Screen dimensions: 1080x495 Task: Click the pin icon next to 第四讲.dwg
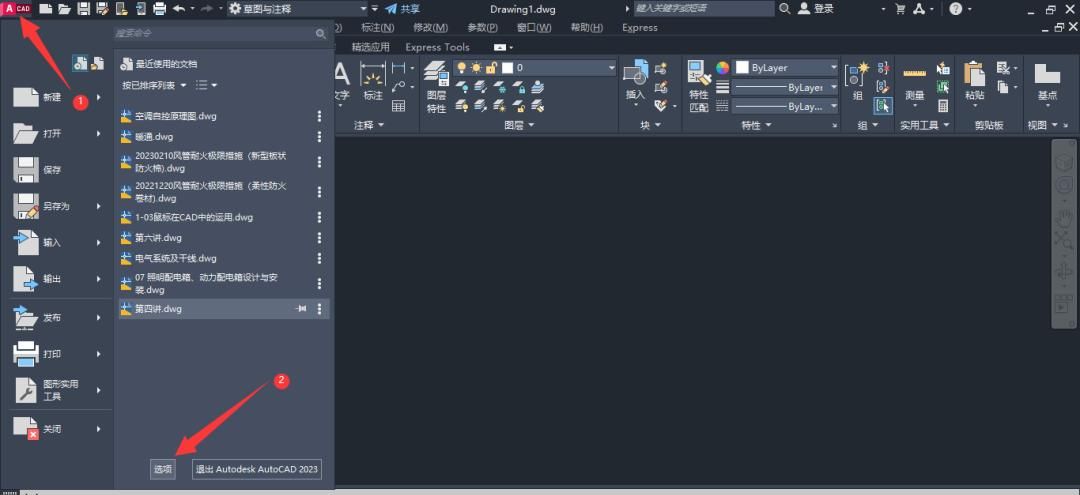tap(300, 309)
